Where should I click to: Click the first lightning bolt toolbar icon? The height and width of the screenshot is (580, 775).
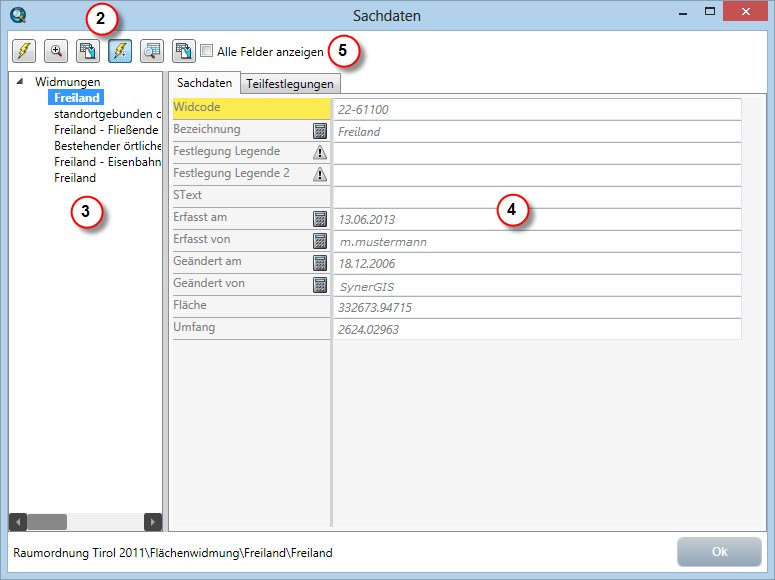pyautogui.click(x=23, y=51)
